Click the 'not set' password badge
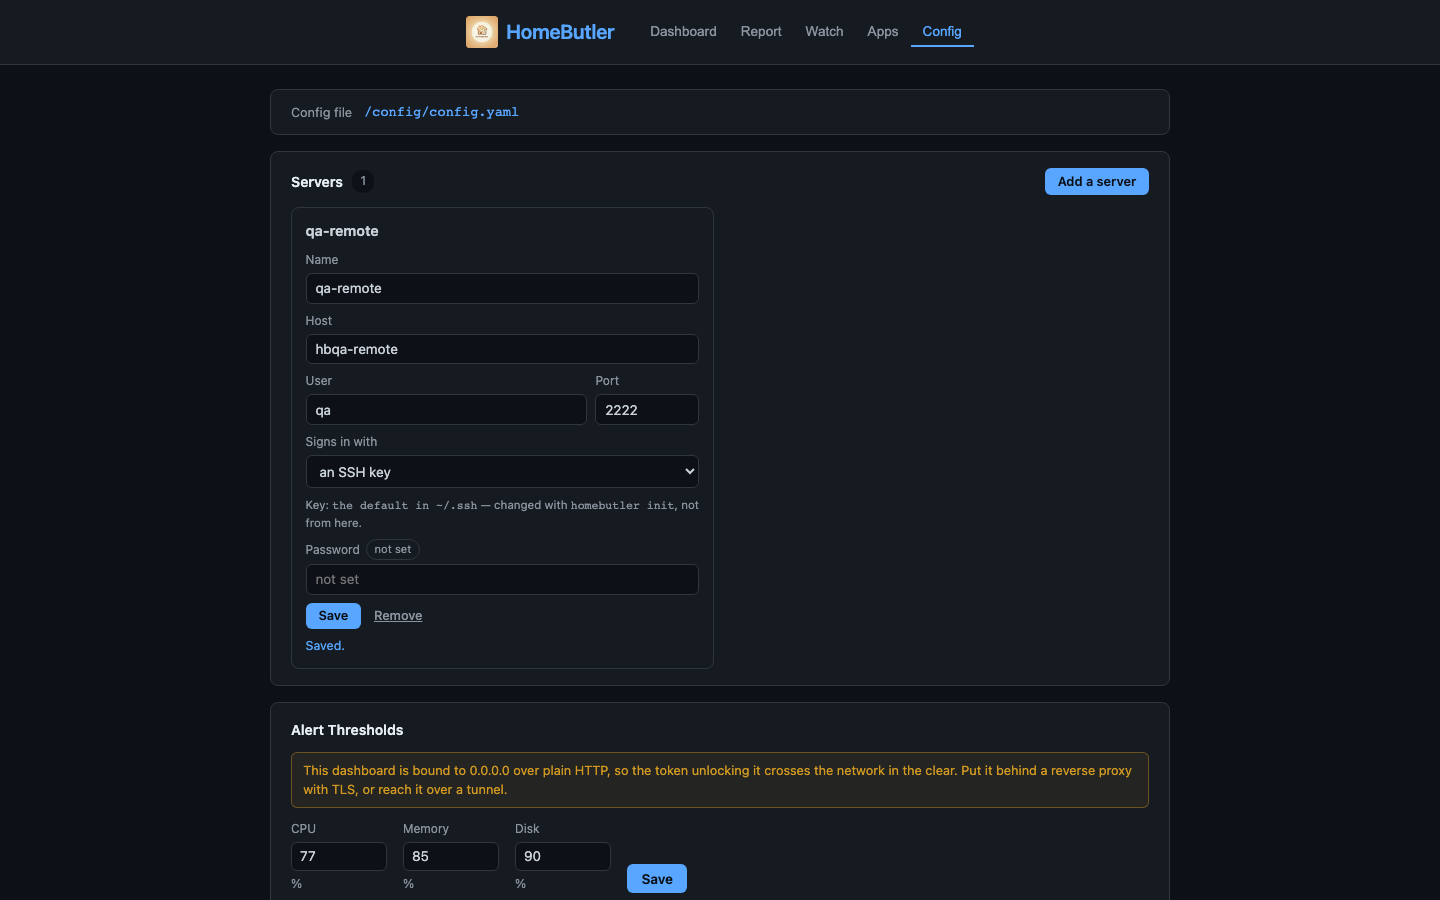Viewport: 1440px width, 900px height. [x=393, y=549]
